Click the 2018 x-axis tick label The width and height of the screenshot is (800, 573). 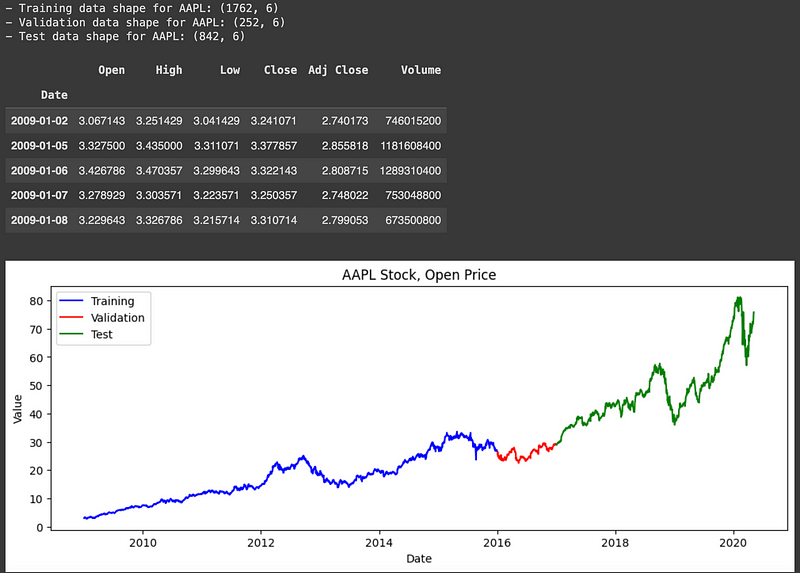pyautogui.click(x=615, y=543)
